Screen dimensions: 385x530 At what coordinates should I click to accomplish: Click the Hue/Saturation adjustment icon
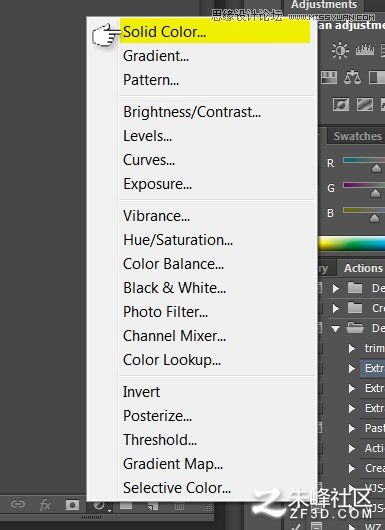tap(329, 78)
